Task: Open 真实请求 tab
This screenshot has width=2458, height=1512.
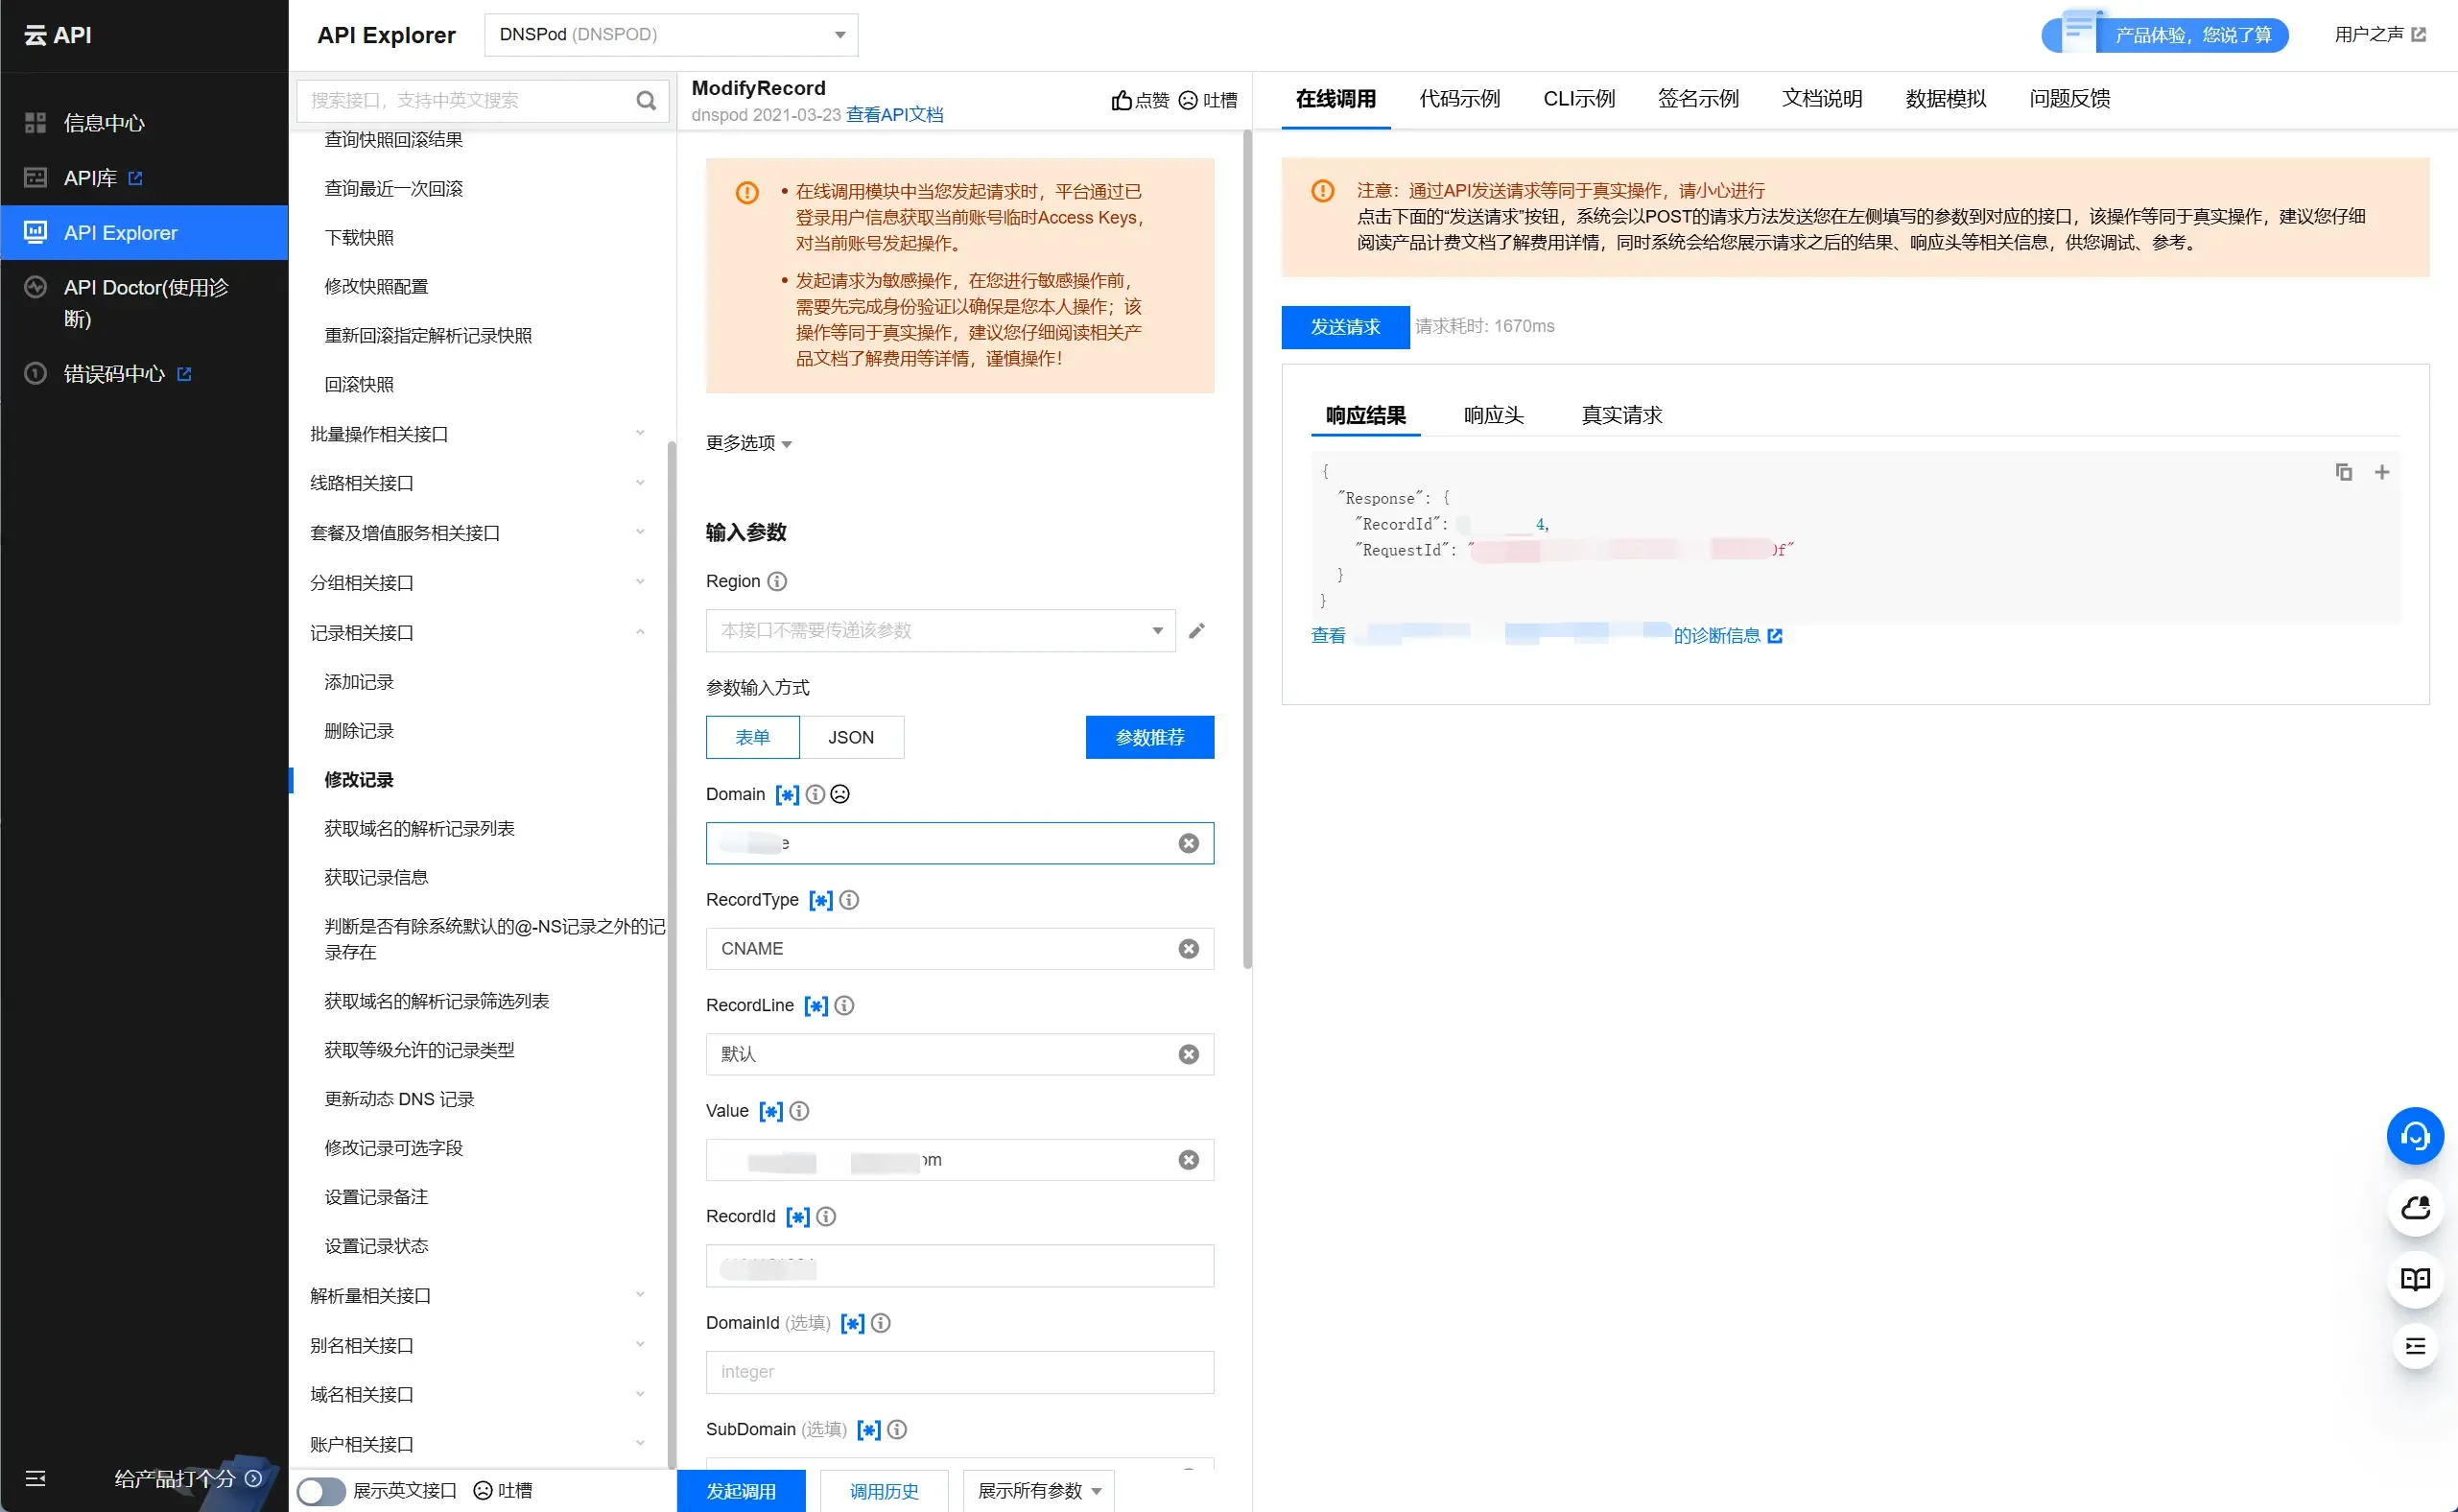Action: [1621, 415]
